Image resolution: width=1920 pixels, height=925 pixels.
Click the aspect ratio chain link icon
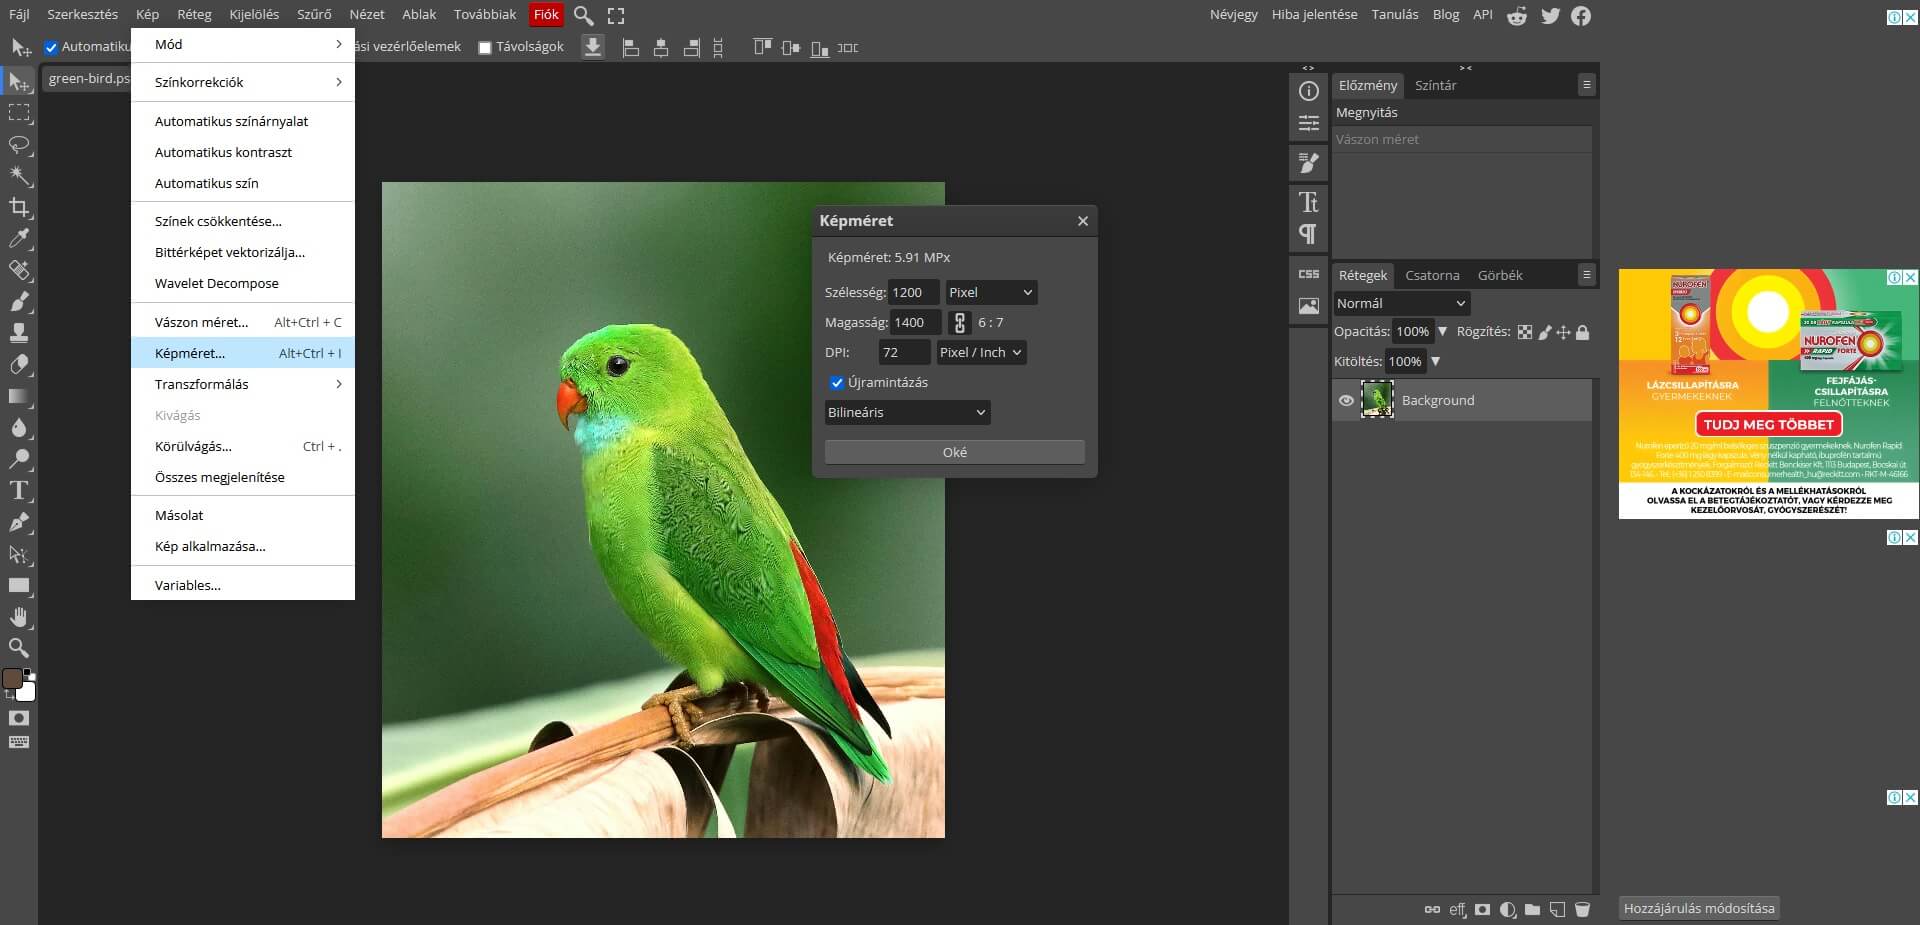[x=959, y=322]
